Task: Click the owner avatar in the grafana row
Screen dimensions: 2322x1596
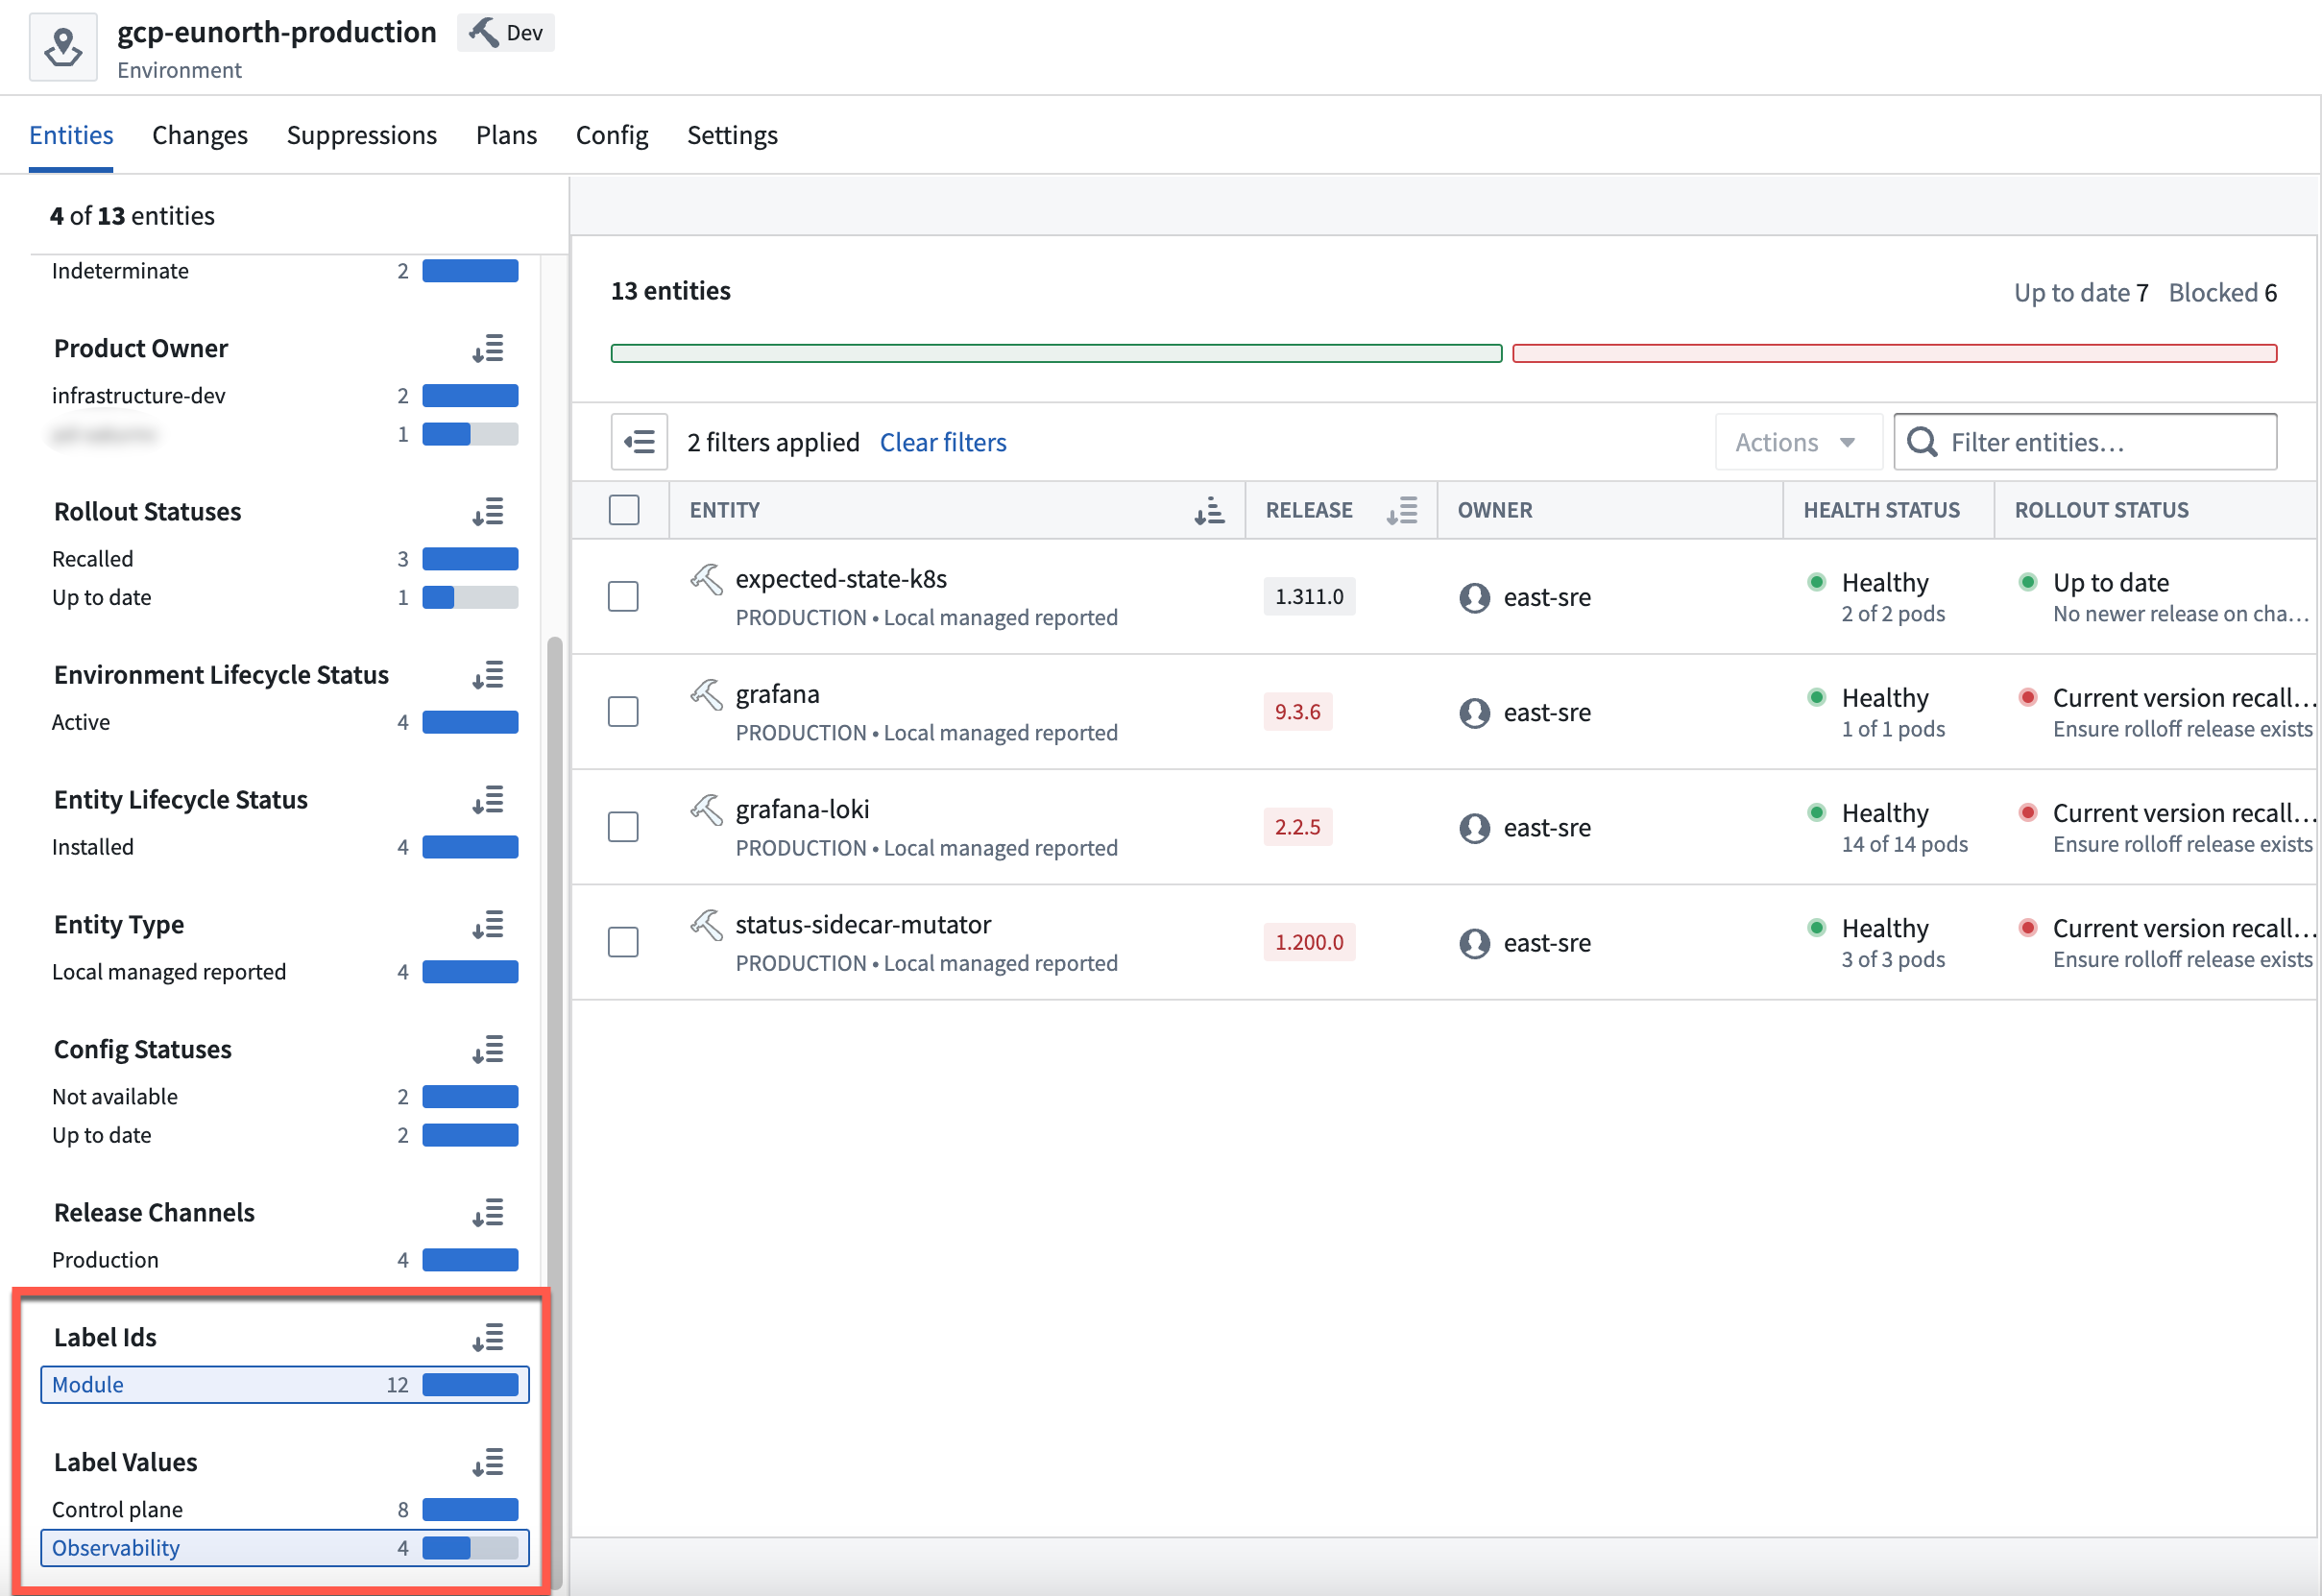Action: click(x=1474, y=713)
